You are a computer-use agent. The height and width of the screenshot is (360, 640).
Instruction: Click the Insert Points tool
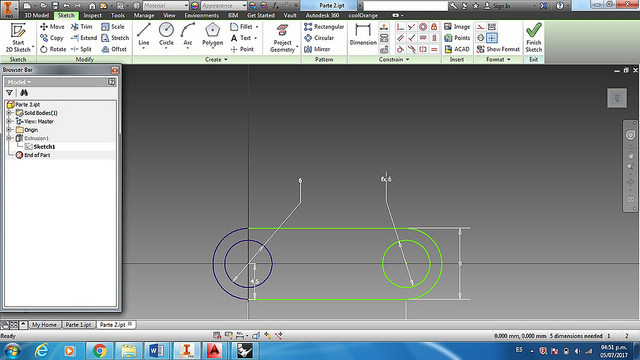tap(457, 38)
